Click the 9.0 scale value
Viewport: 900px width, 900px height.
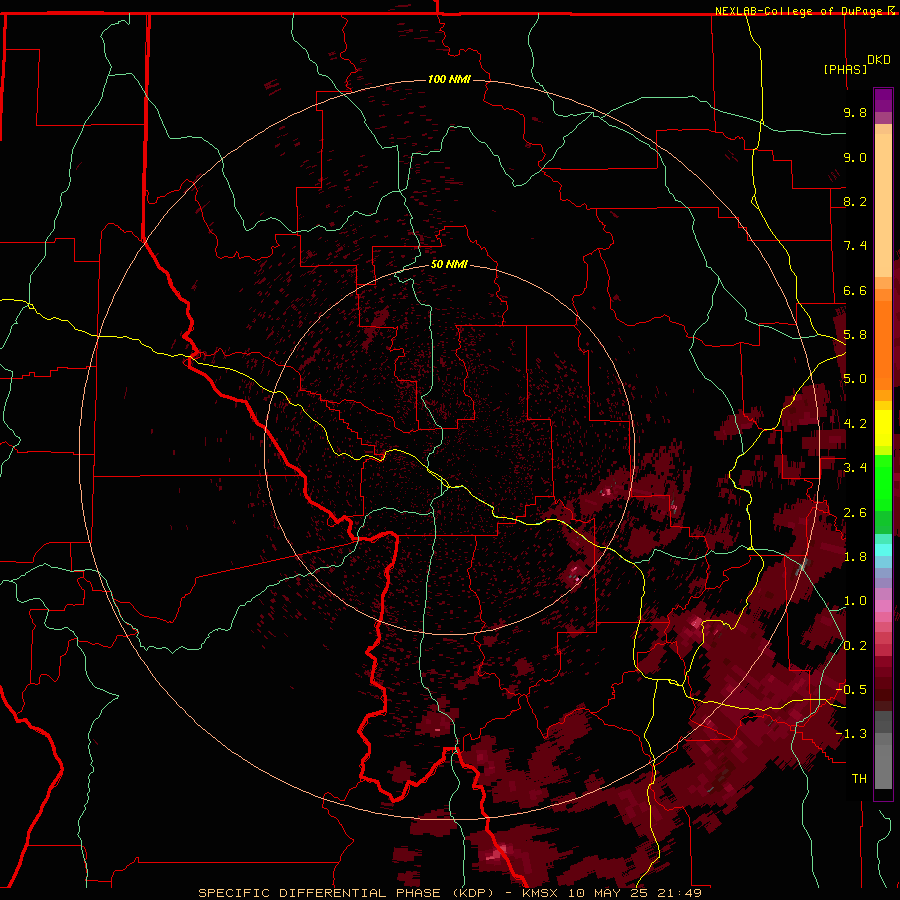[855, 157]
